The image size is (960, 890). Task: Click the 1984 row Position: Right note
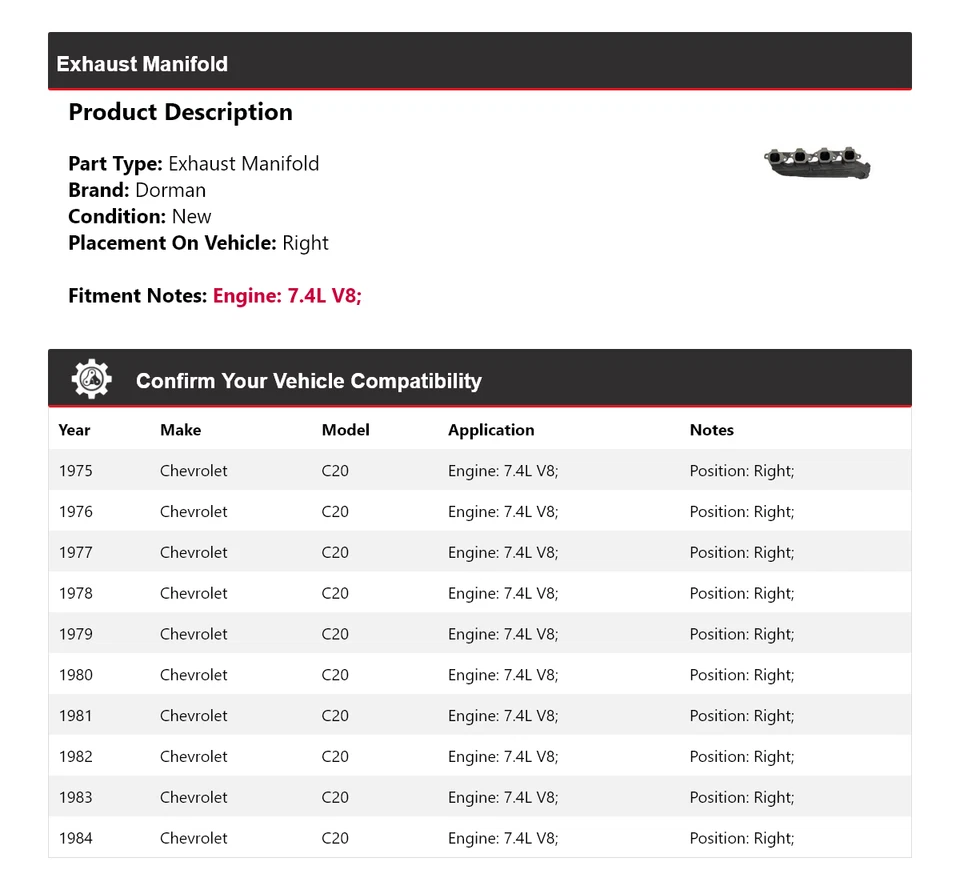click(x=741, y=838)
